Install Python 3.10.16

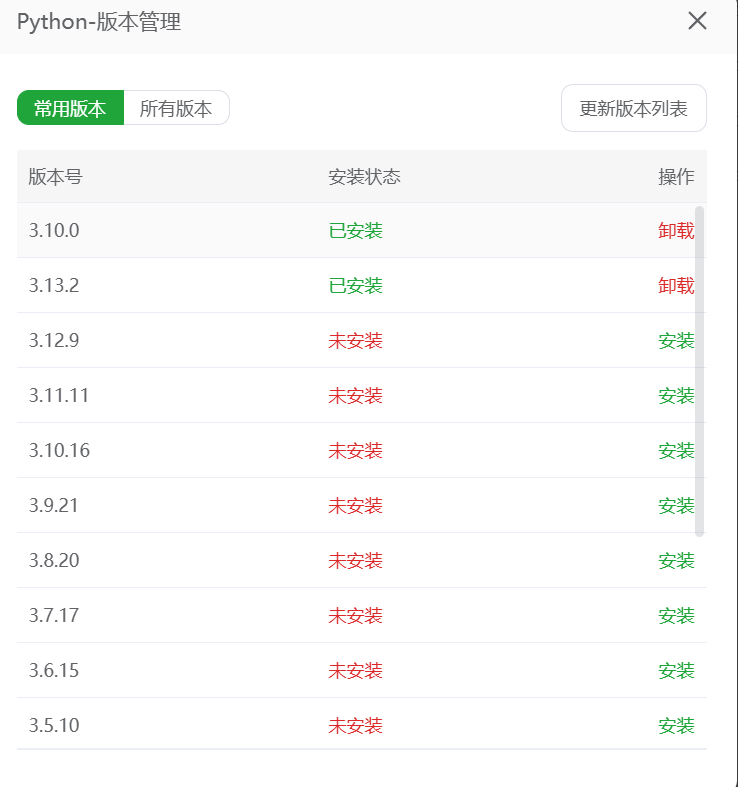point(676,451)
